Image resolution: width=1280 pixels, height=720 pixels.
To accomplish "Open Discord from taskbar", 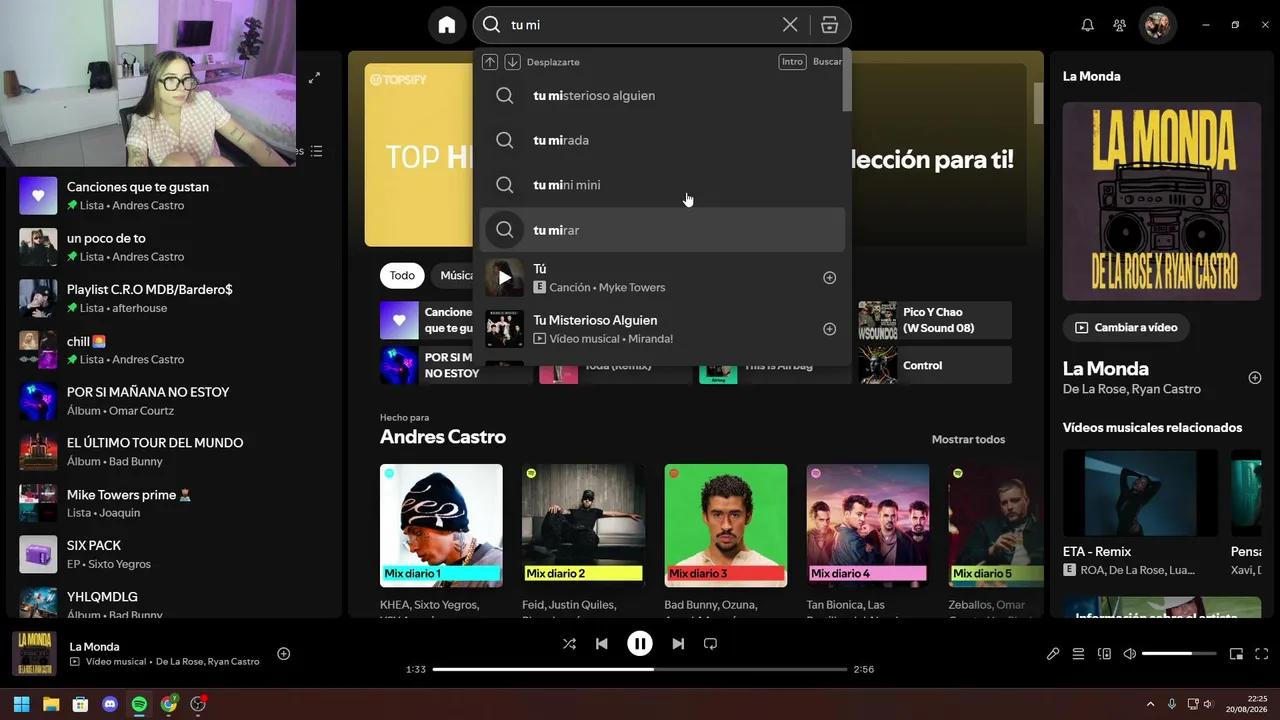I will (x=110, y=704).
